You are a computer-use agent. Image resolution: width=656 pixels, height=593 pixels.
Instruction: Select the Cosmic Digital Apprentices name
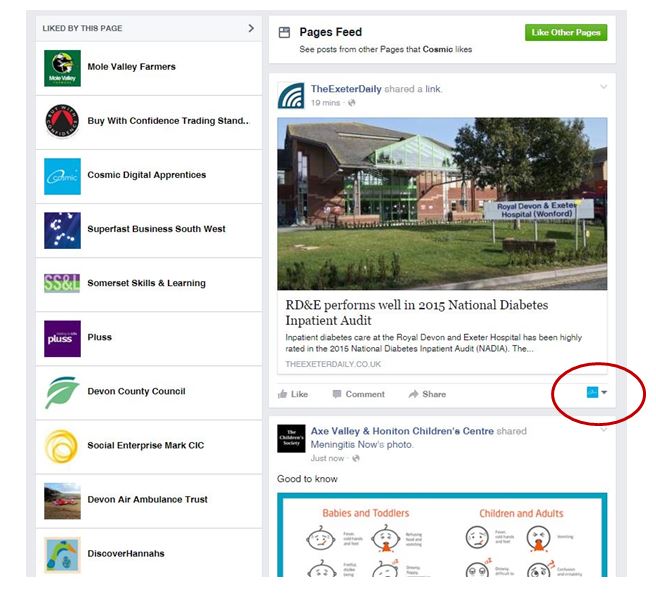tap(146, 175)
